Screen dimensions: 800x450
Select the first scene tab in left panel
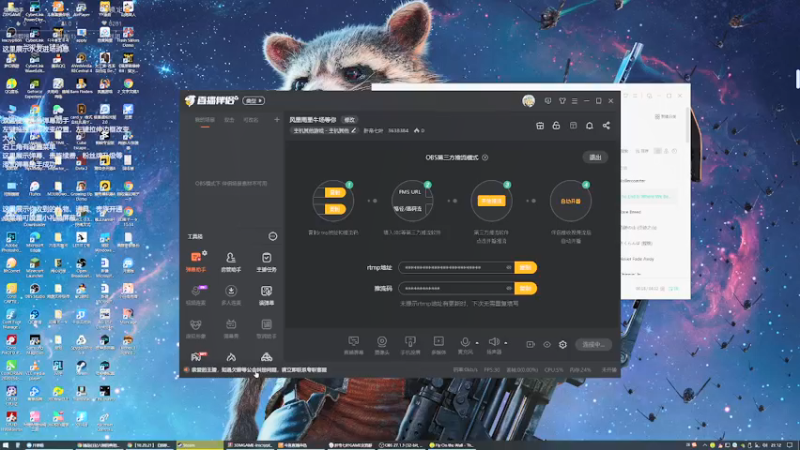(205, 120)
